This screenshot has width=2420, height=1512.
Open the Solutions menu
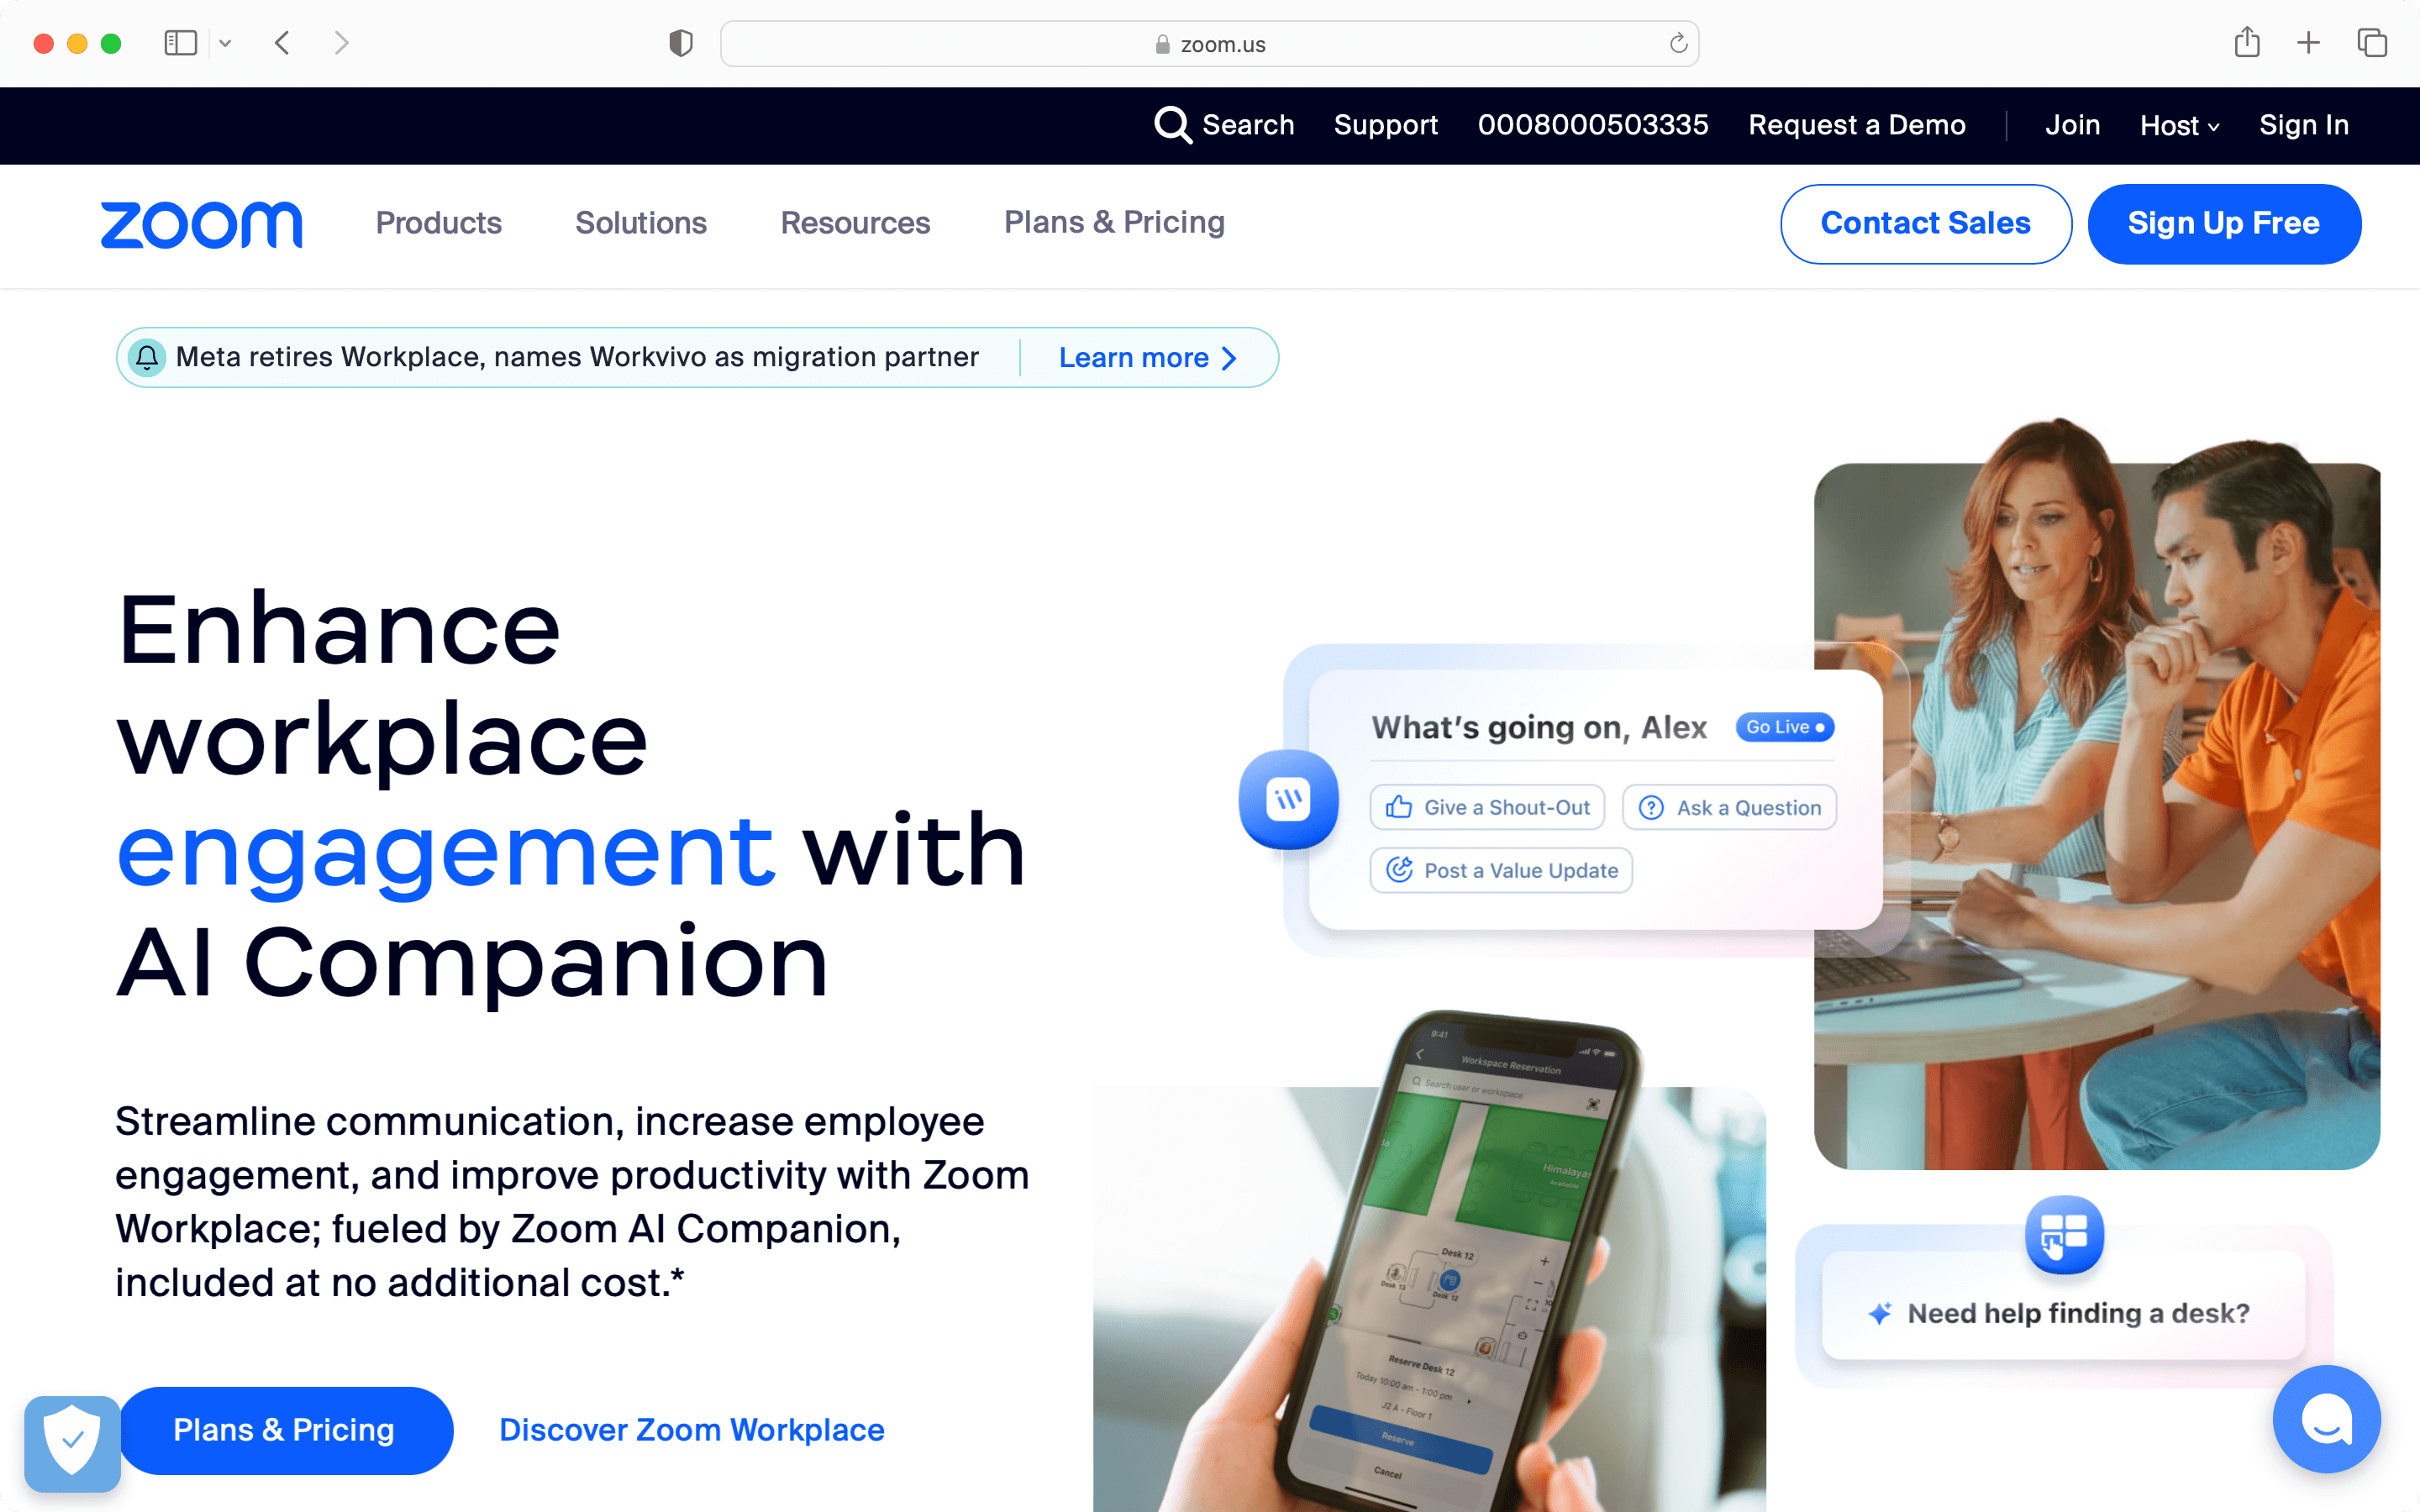[641, 222]
